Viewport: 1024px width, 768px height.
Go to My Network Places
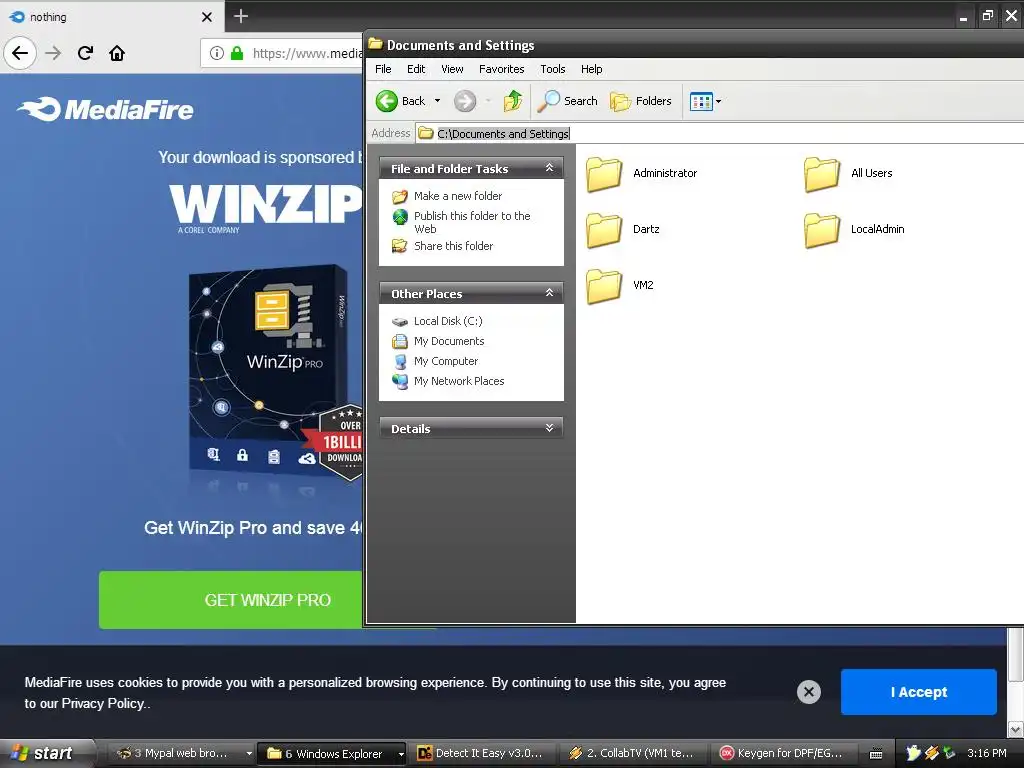pos(458,381)
